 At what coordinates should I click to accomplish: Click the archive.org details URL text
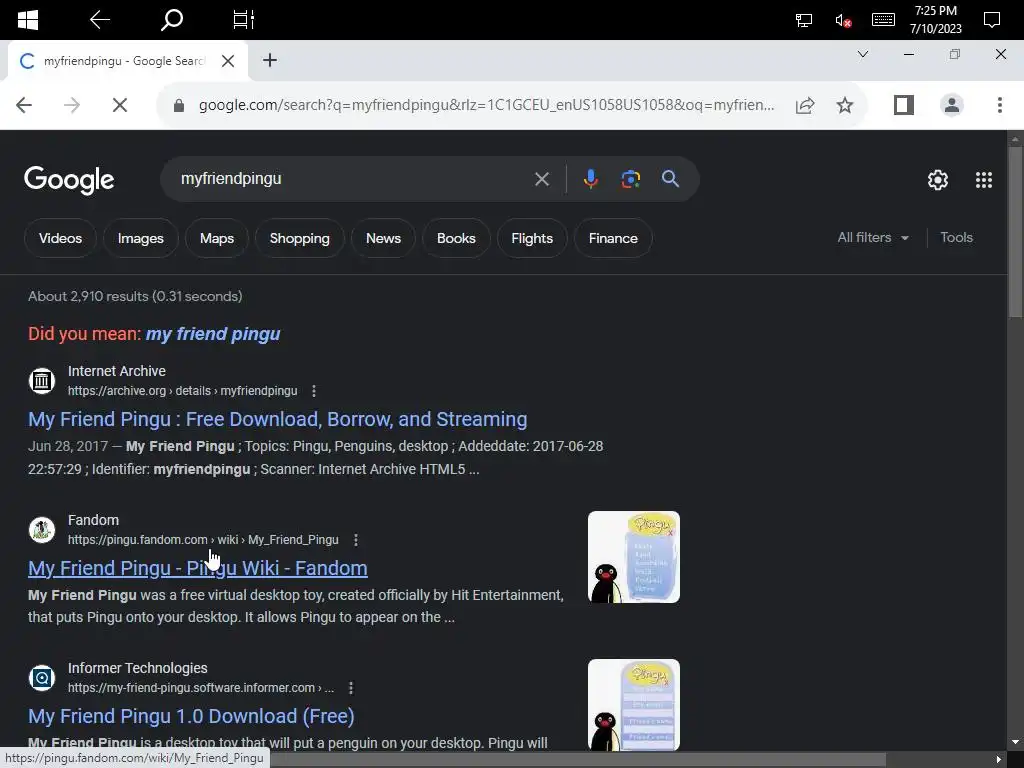pyautogui.click(x=182, y=391)
